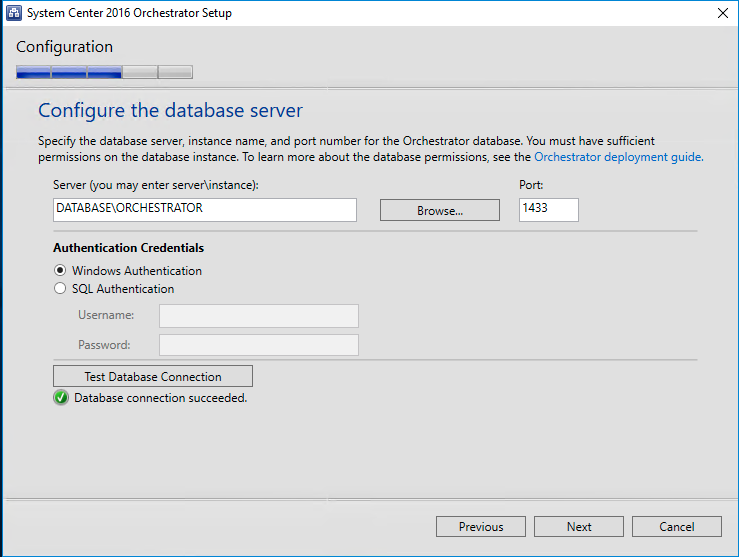
Task: Go back with the Previous button
Action: pyautogui.click(x=480, y=527)
